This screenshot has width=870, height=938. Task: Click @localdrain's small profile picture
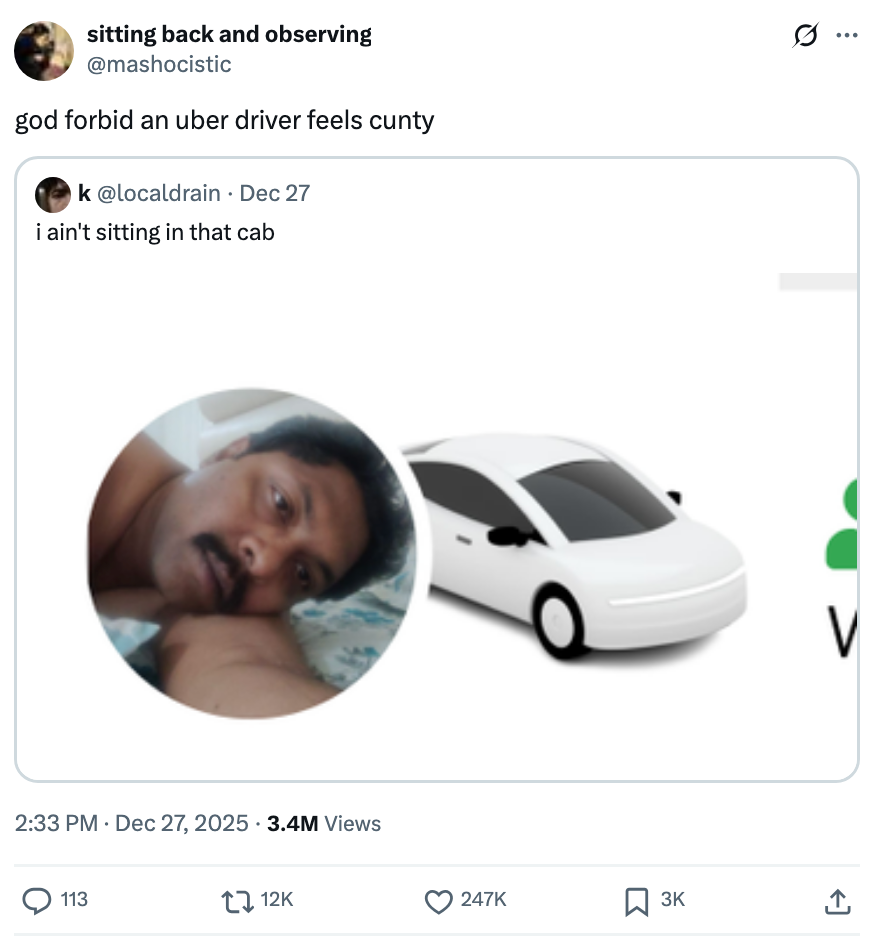click(x=52, y=194)
